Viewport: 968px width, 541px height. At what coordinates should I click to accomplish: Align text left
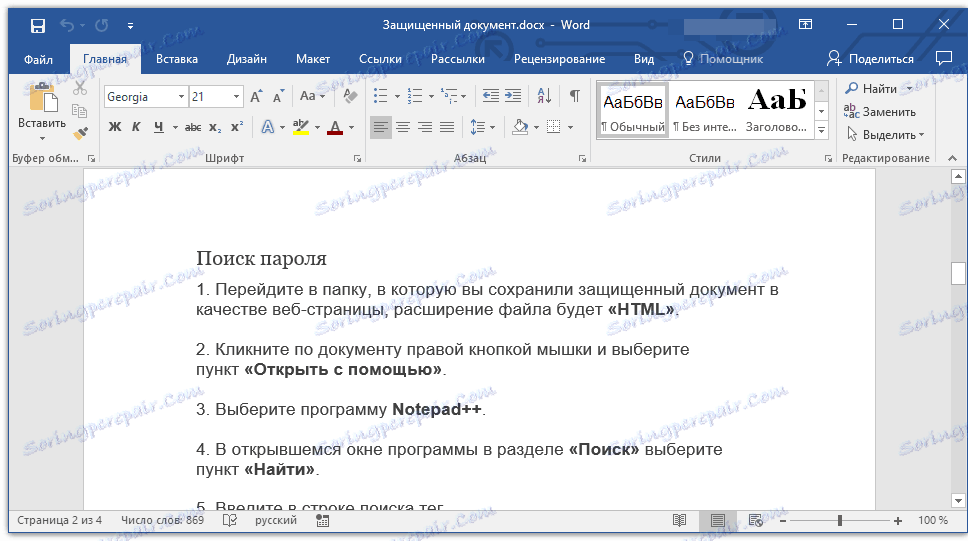pos(381,127)
